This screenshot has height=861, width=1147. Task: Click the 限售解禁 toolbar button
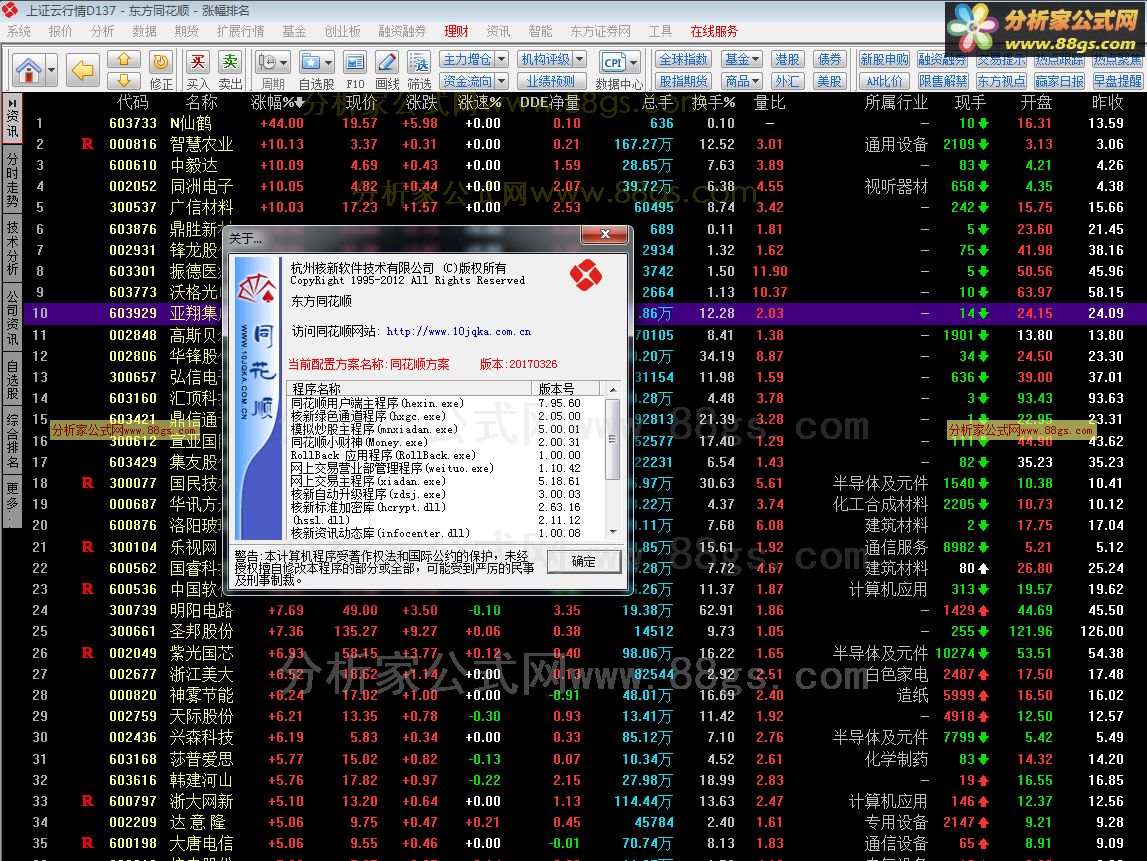pos(943,81)
